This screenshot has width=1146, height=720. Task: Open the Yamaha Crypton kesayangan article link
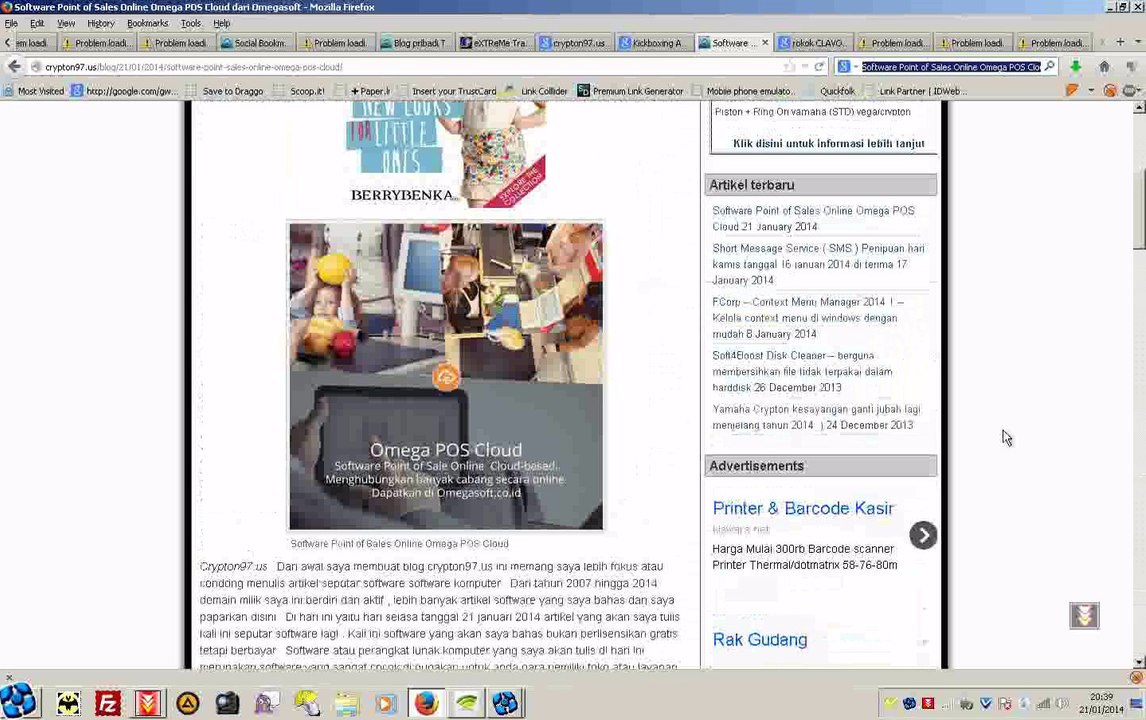coord(816,417)
